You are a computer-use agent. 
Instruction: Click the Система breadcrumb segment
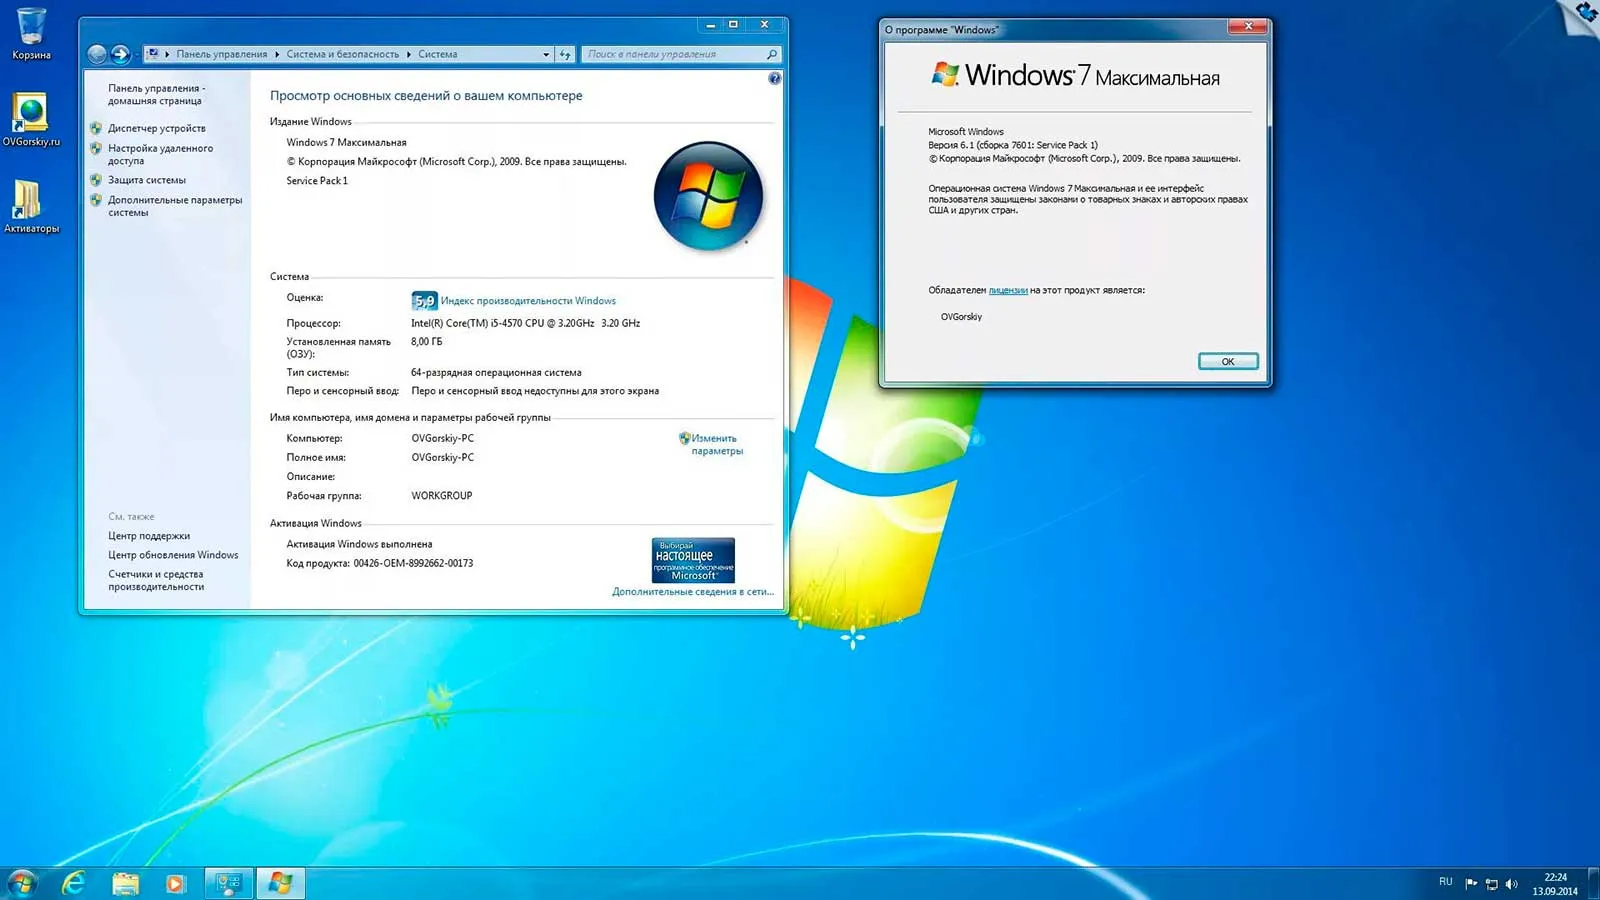(438, 54)
